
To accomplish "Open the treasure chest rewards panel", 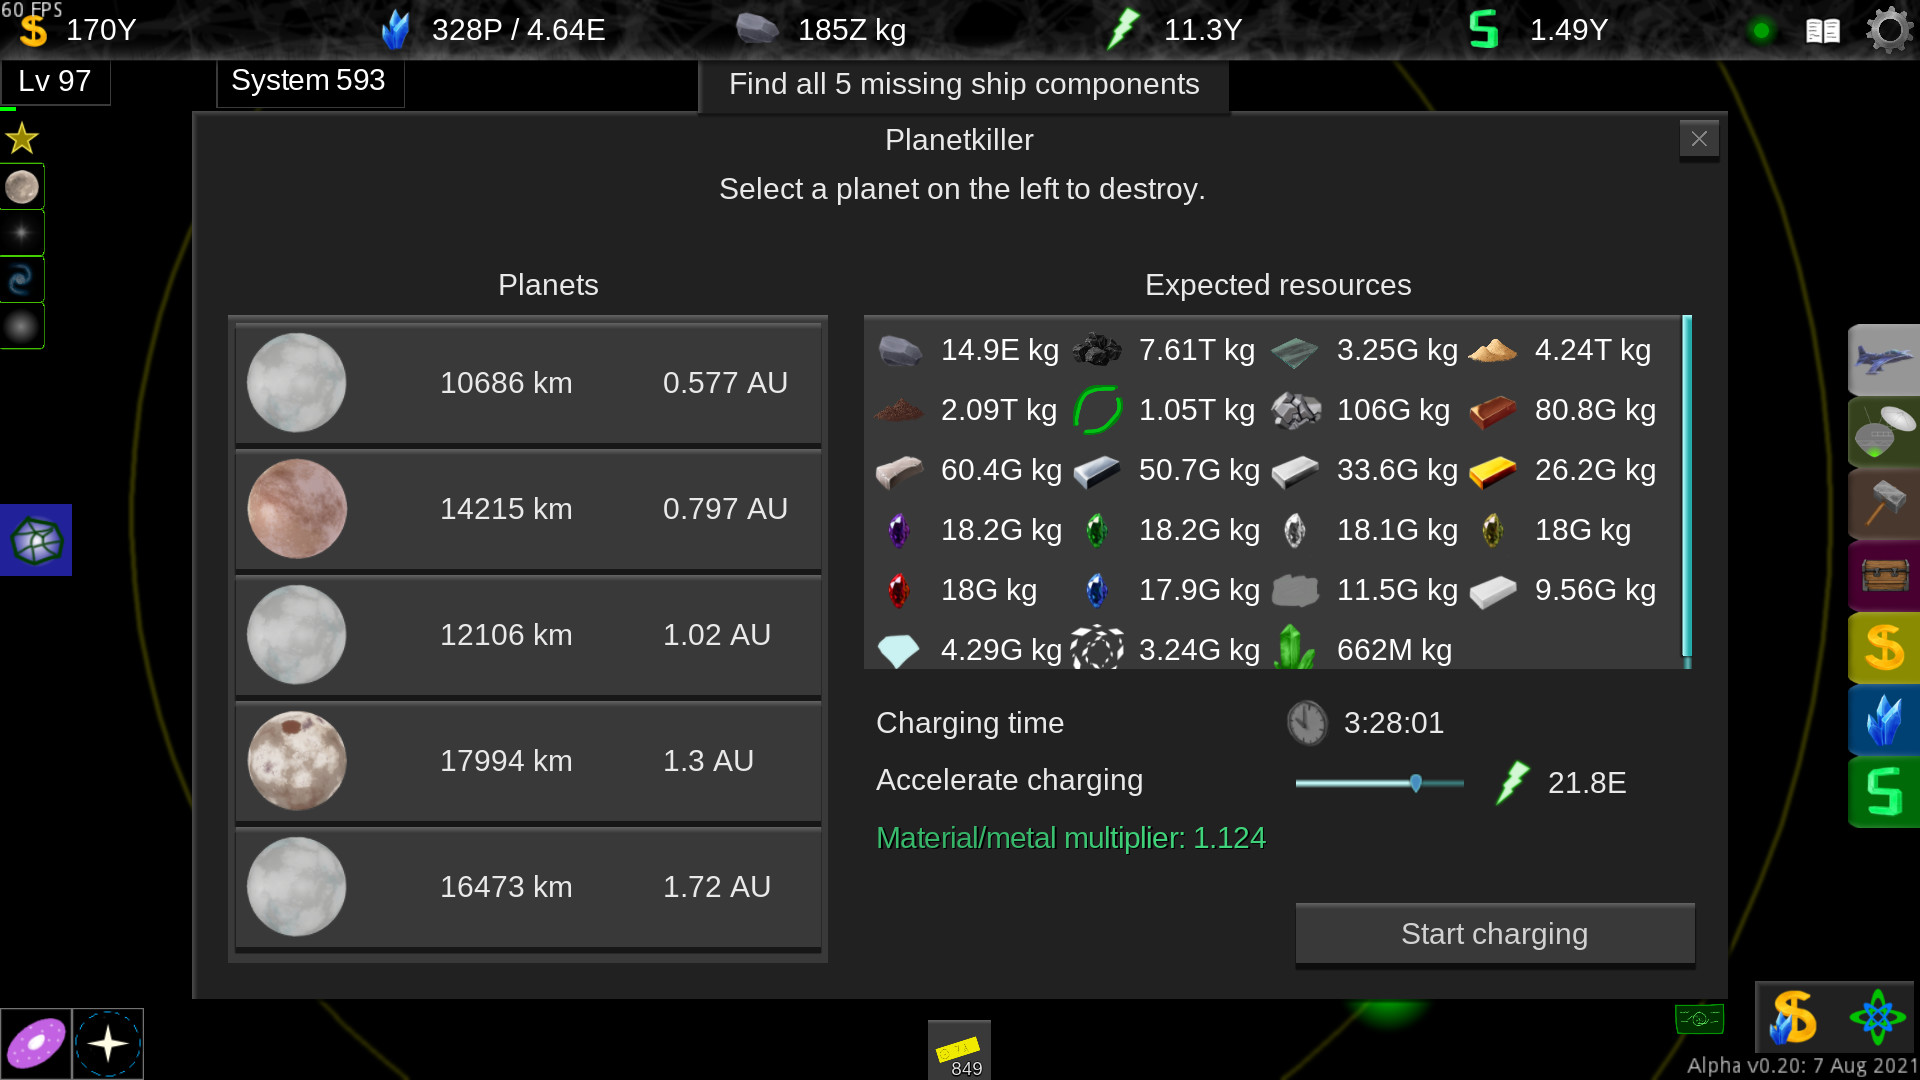I will [1884, 576].
